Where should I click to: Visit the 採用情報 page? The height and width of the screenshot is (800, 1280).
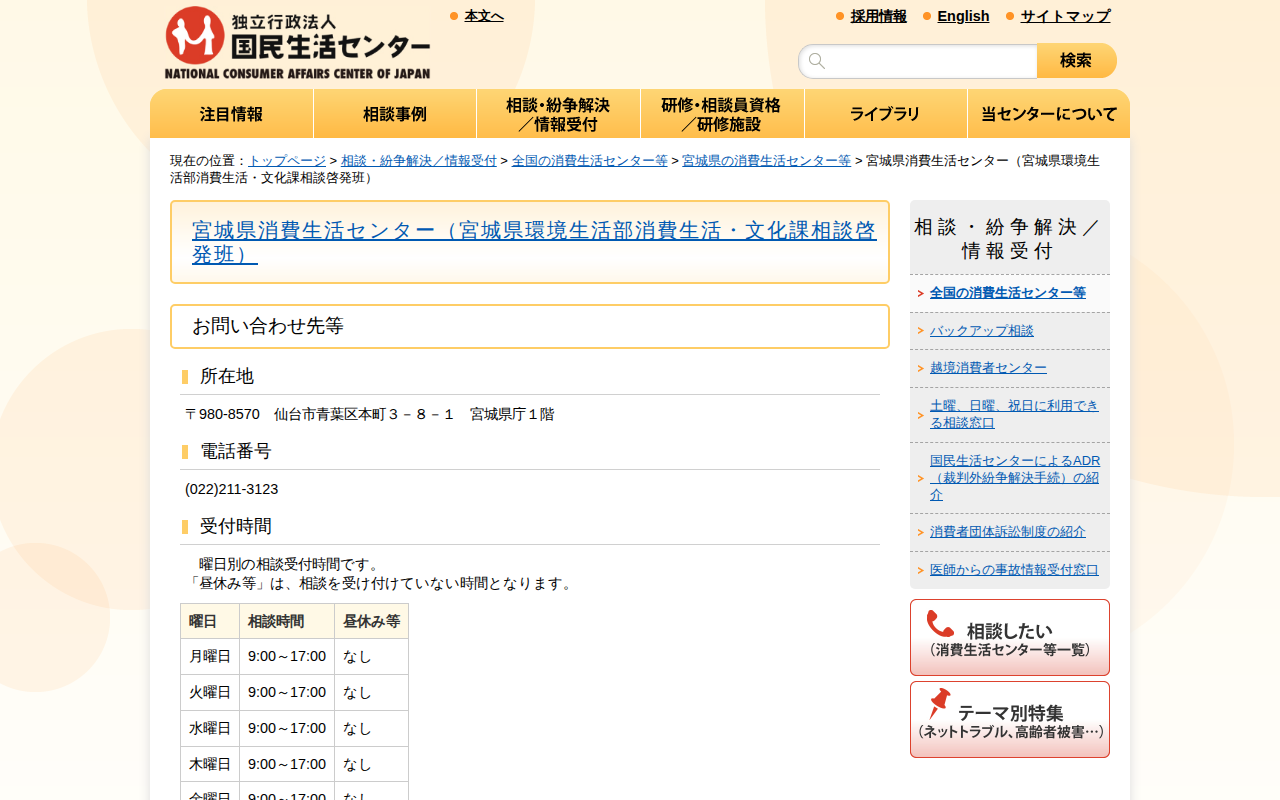[x=878, y=15]
